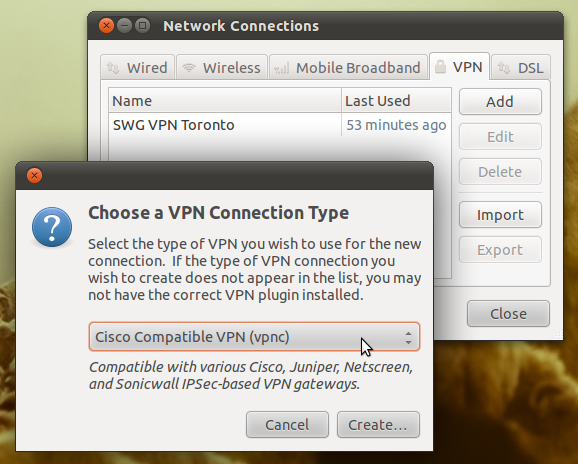Click the lock icon on VPN tab

440,67
